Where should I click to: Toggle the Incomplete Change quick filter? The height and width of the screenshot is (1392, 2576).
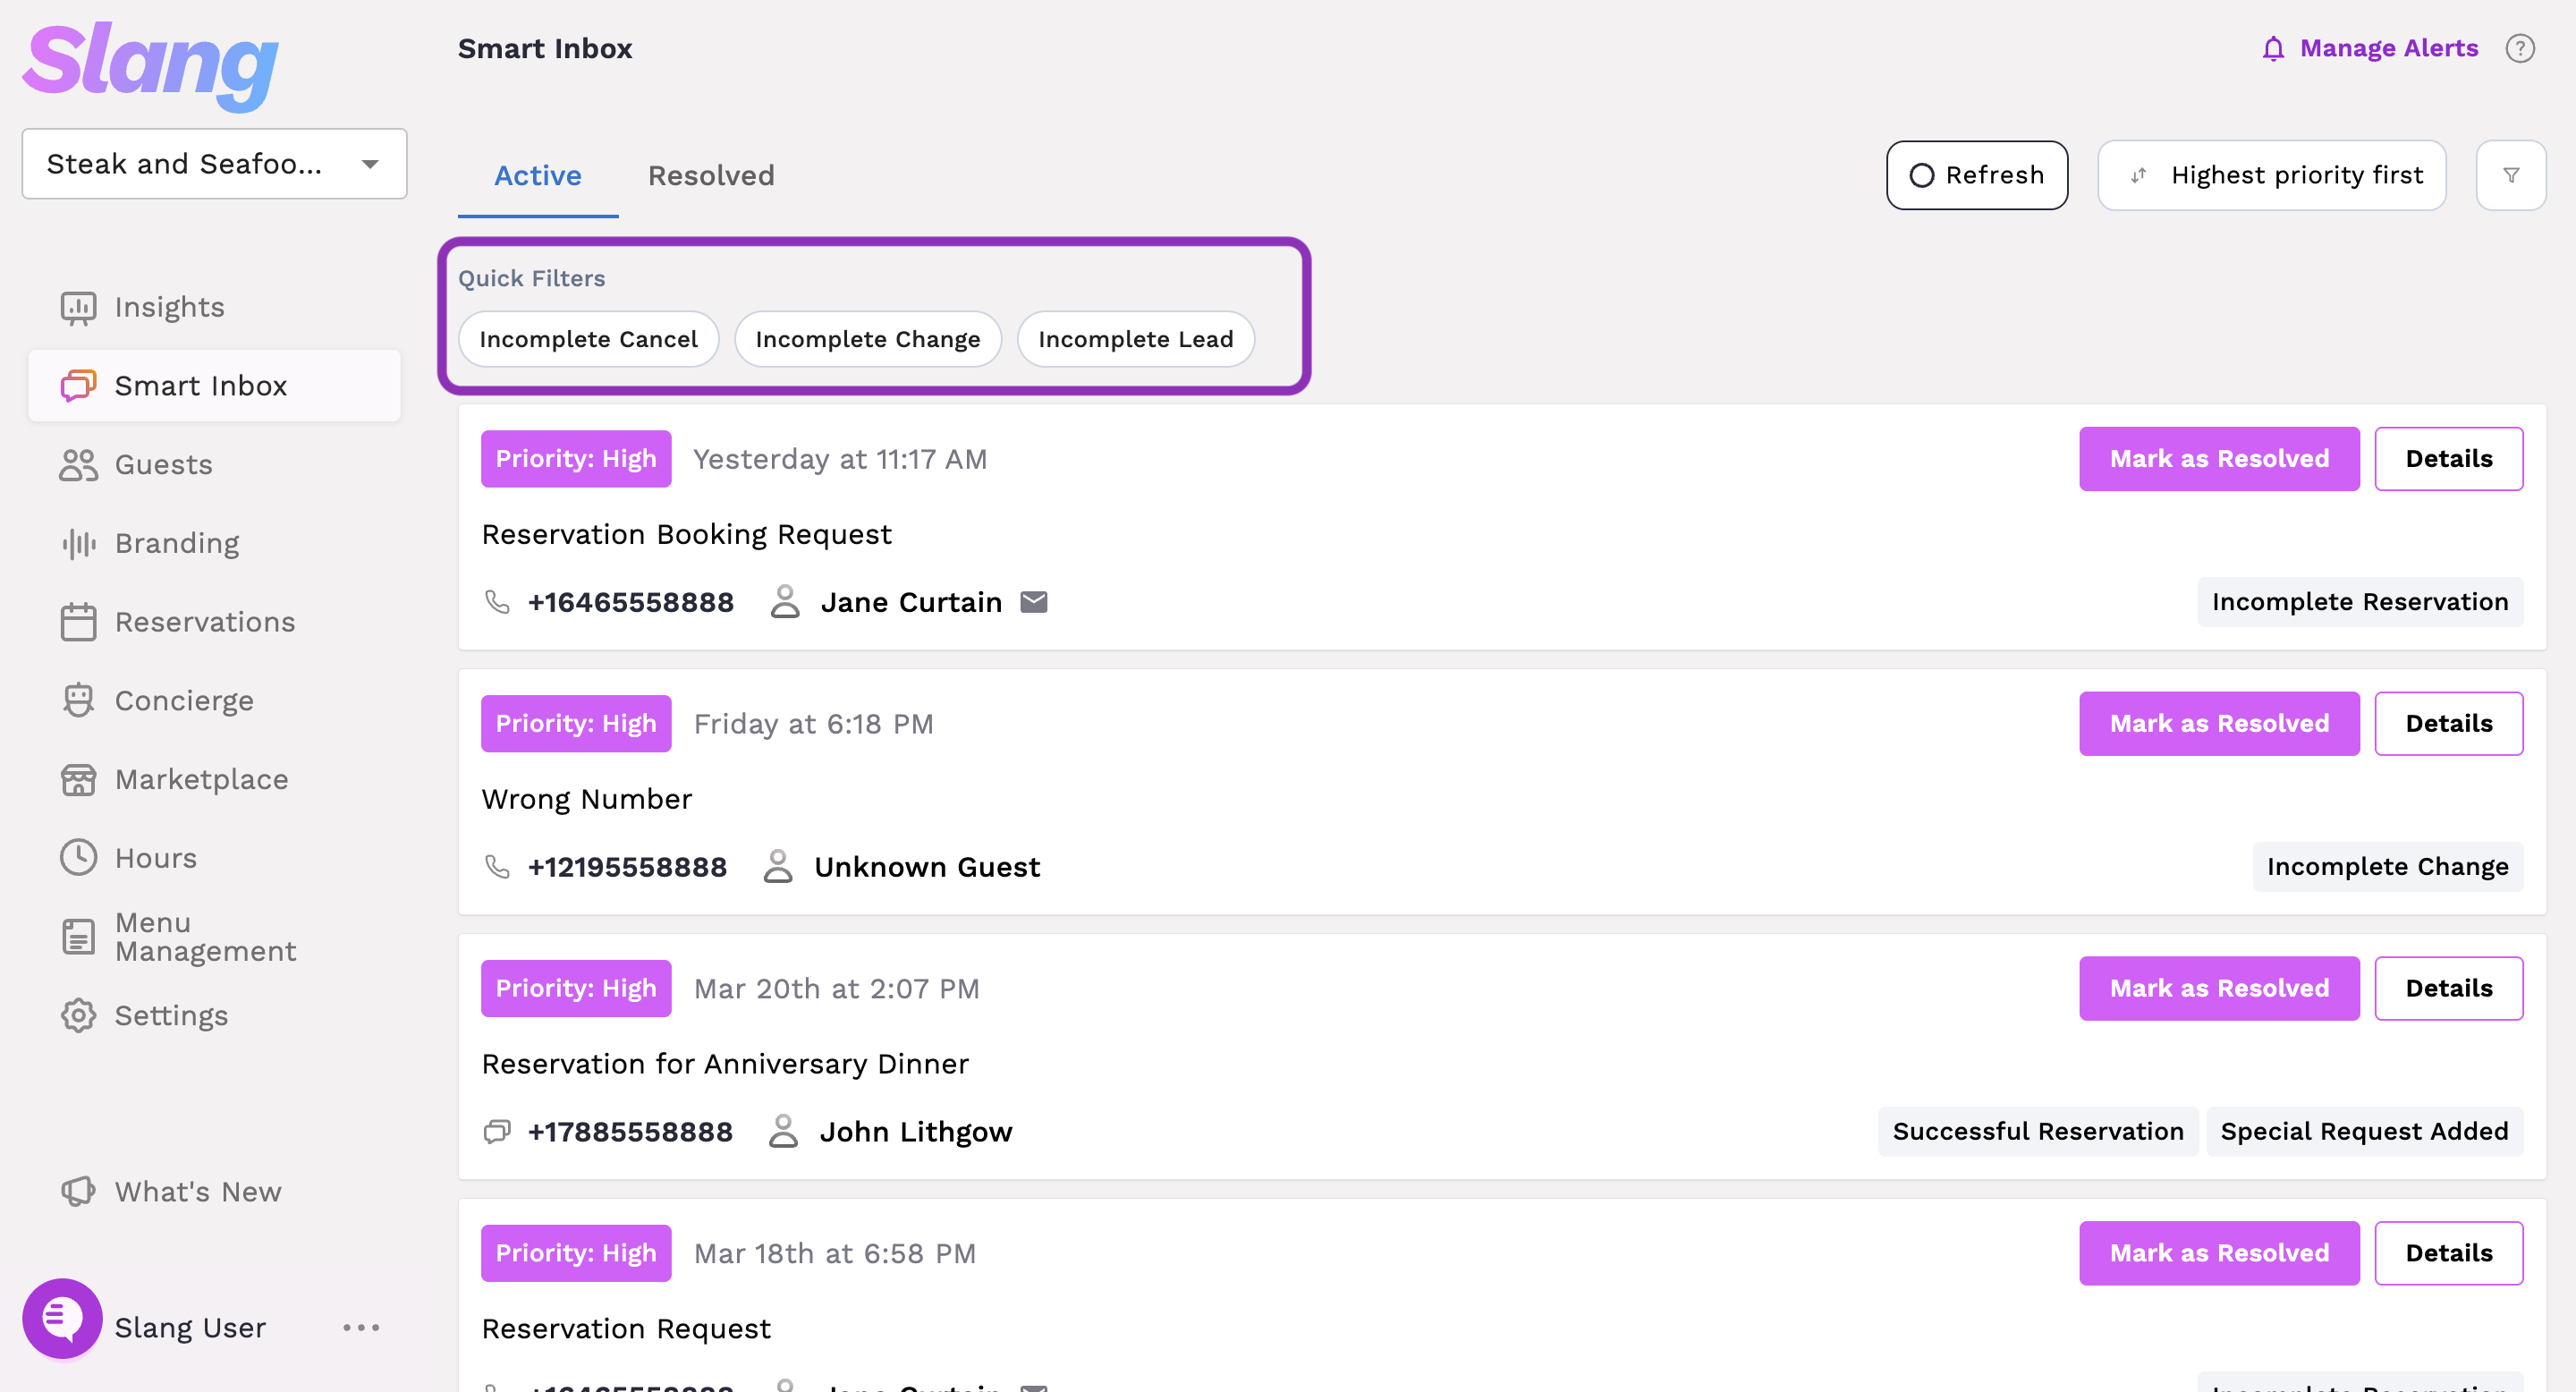868,339
